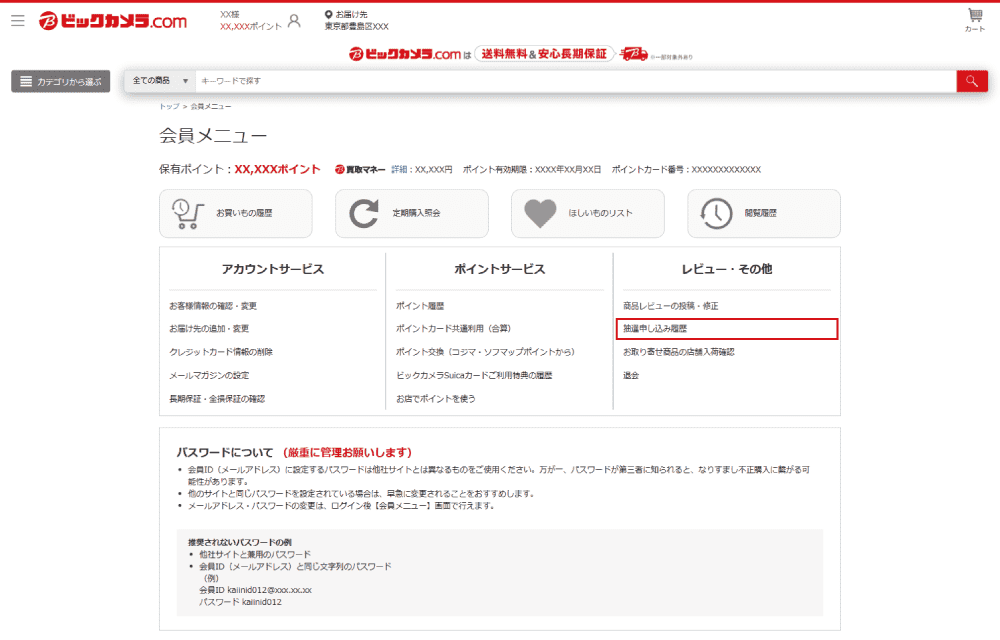Click the keyword search input field
1000x640 pixels.
click(575, 81)
